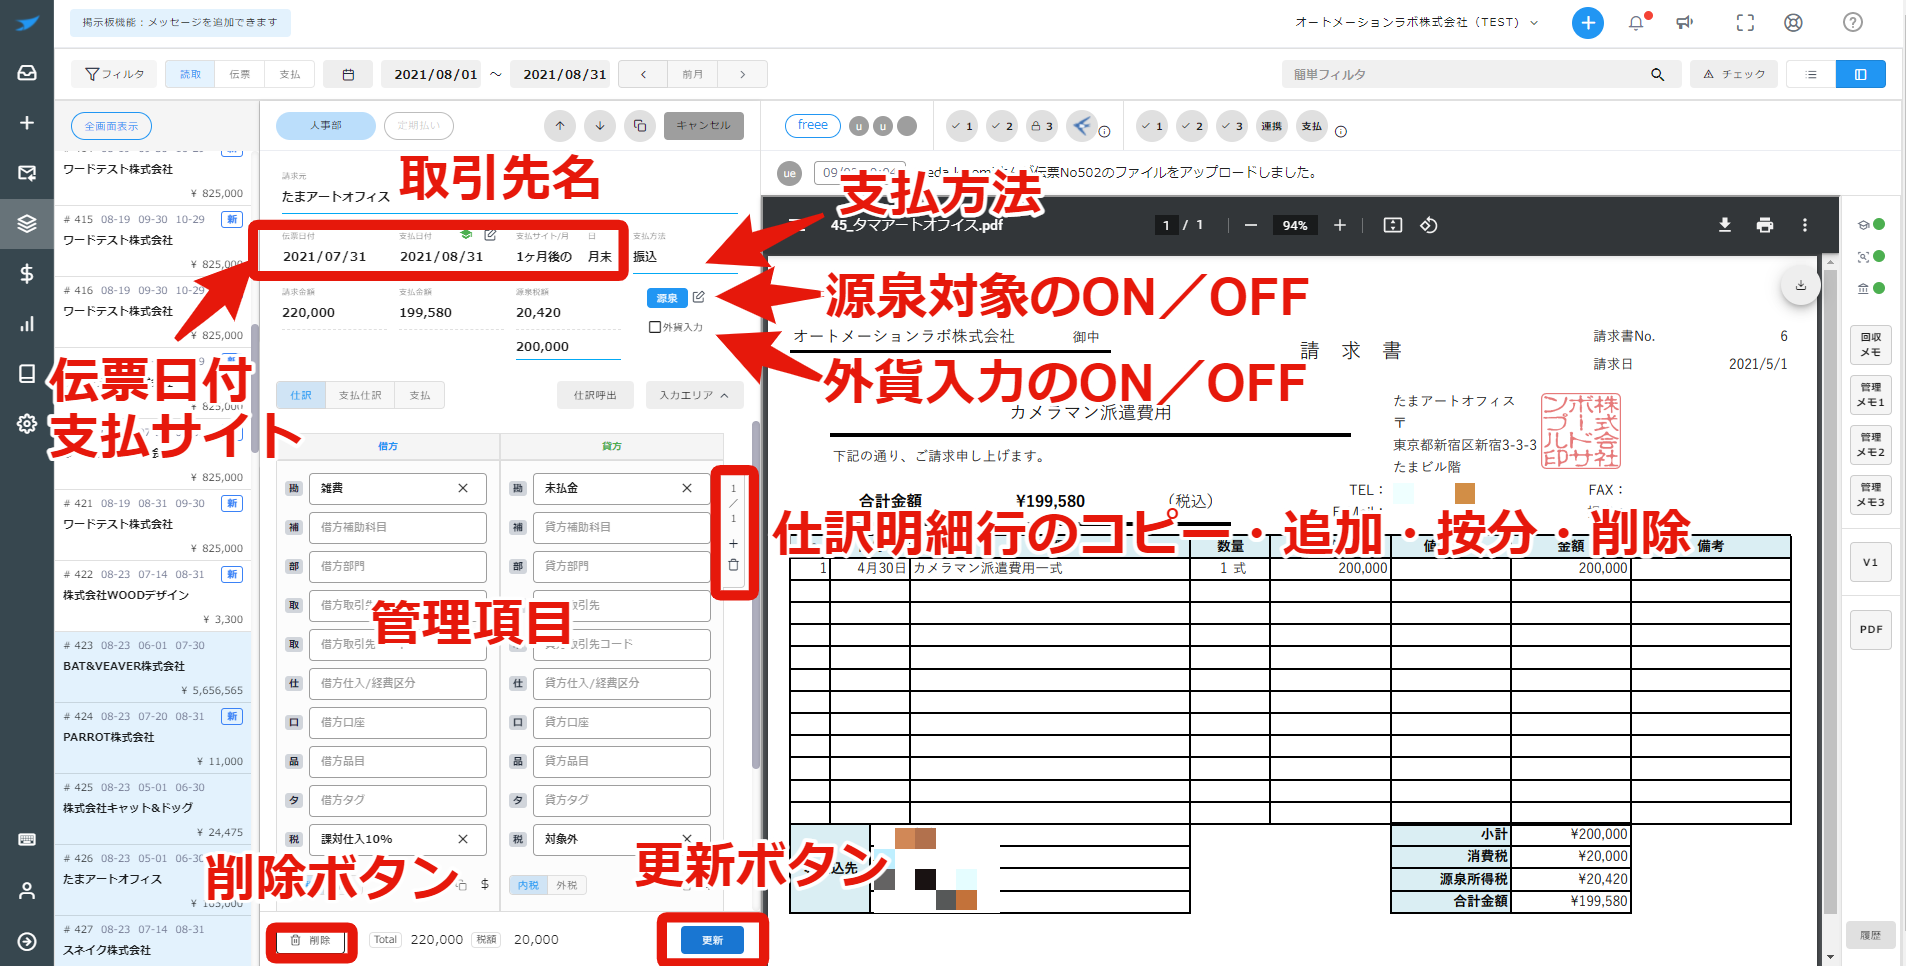Click the search magnifier in simple filter
The width and height of the screenshot is (1906, 966).
coord(1657,74)
